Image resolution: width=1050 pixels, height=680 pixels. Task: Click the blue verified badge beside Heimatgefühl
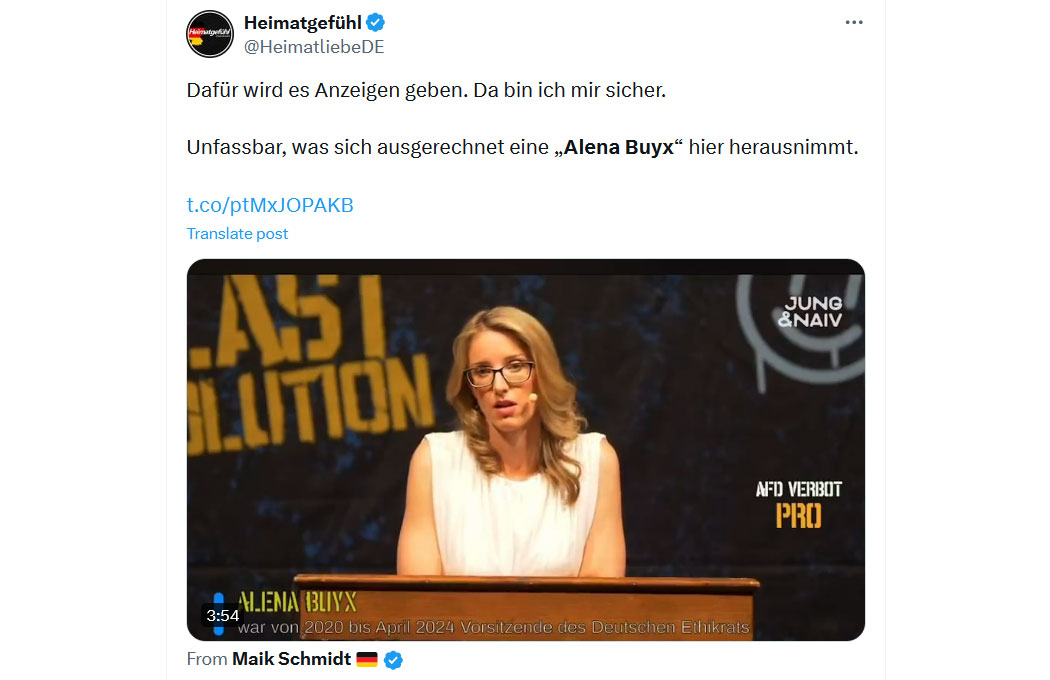pyautogui.click(x=376, y=22)
